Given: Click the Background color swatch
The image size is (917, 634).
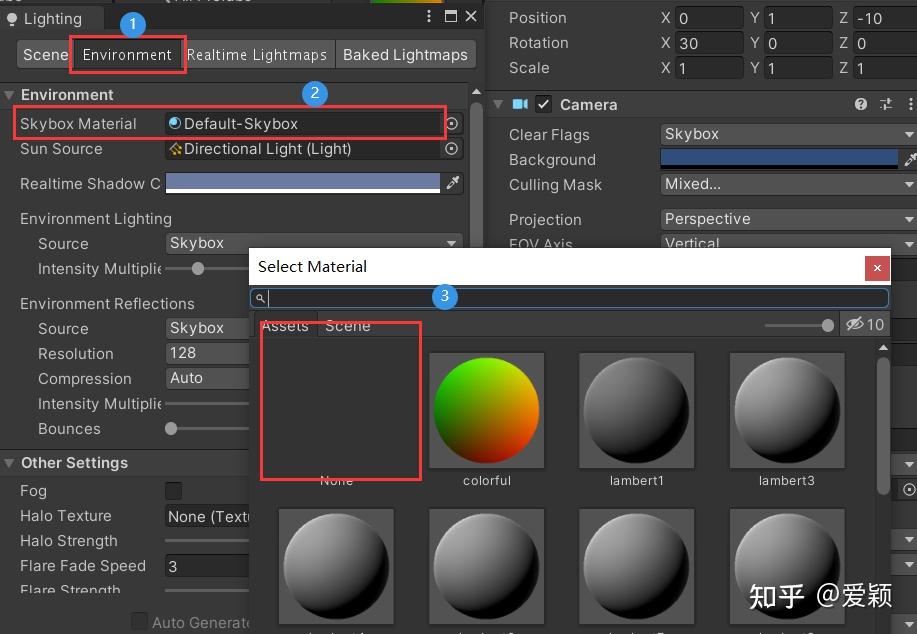Looking at the screenshot, I should point(780,158).
